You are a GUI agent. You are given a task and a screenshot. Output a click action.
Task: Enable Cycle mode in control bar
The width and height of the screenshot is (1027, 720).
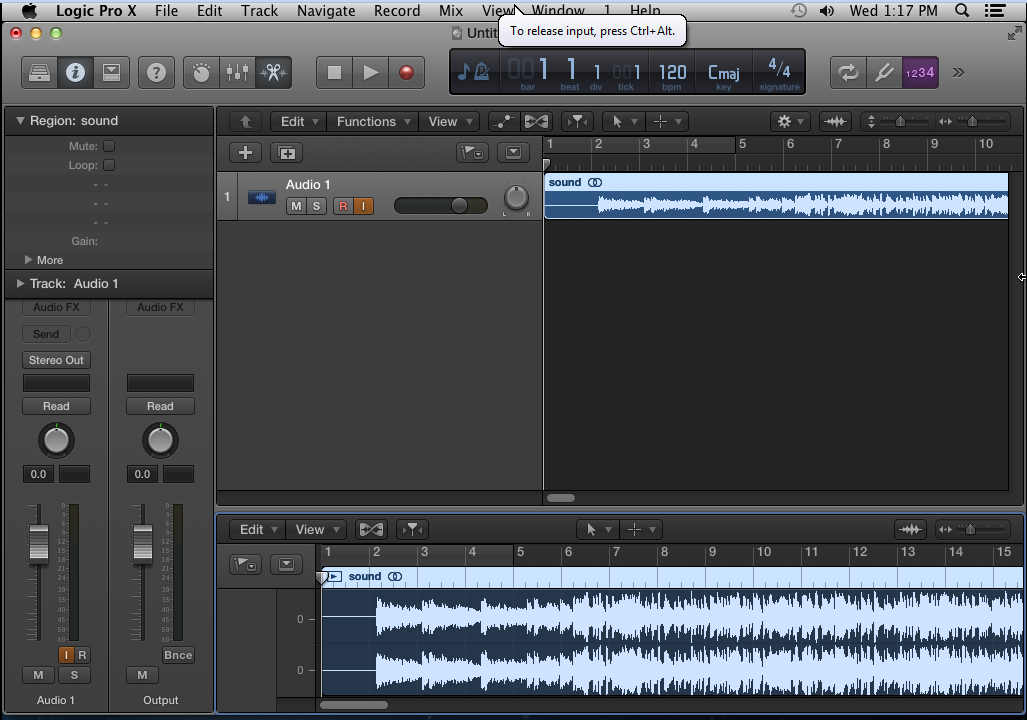click(x=848, y=72)
